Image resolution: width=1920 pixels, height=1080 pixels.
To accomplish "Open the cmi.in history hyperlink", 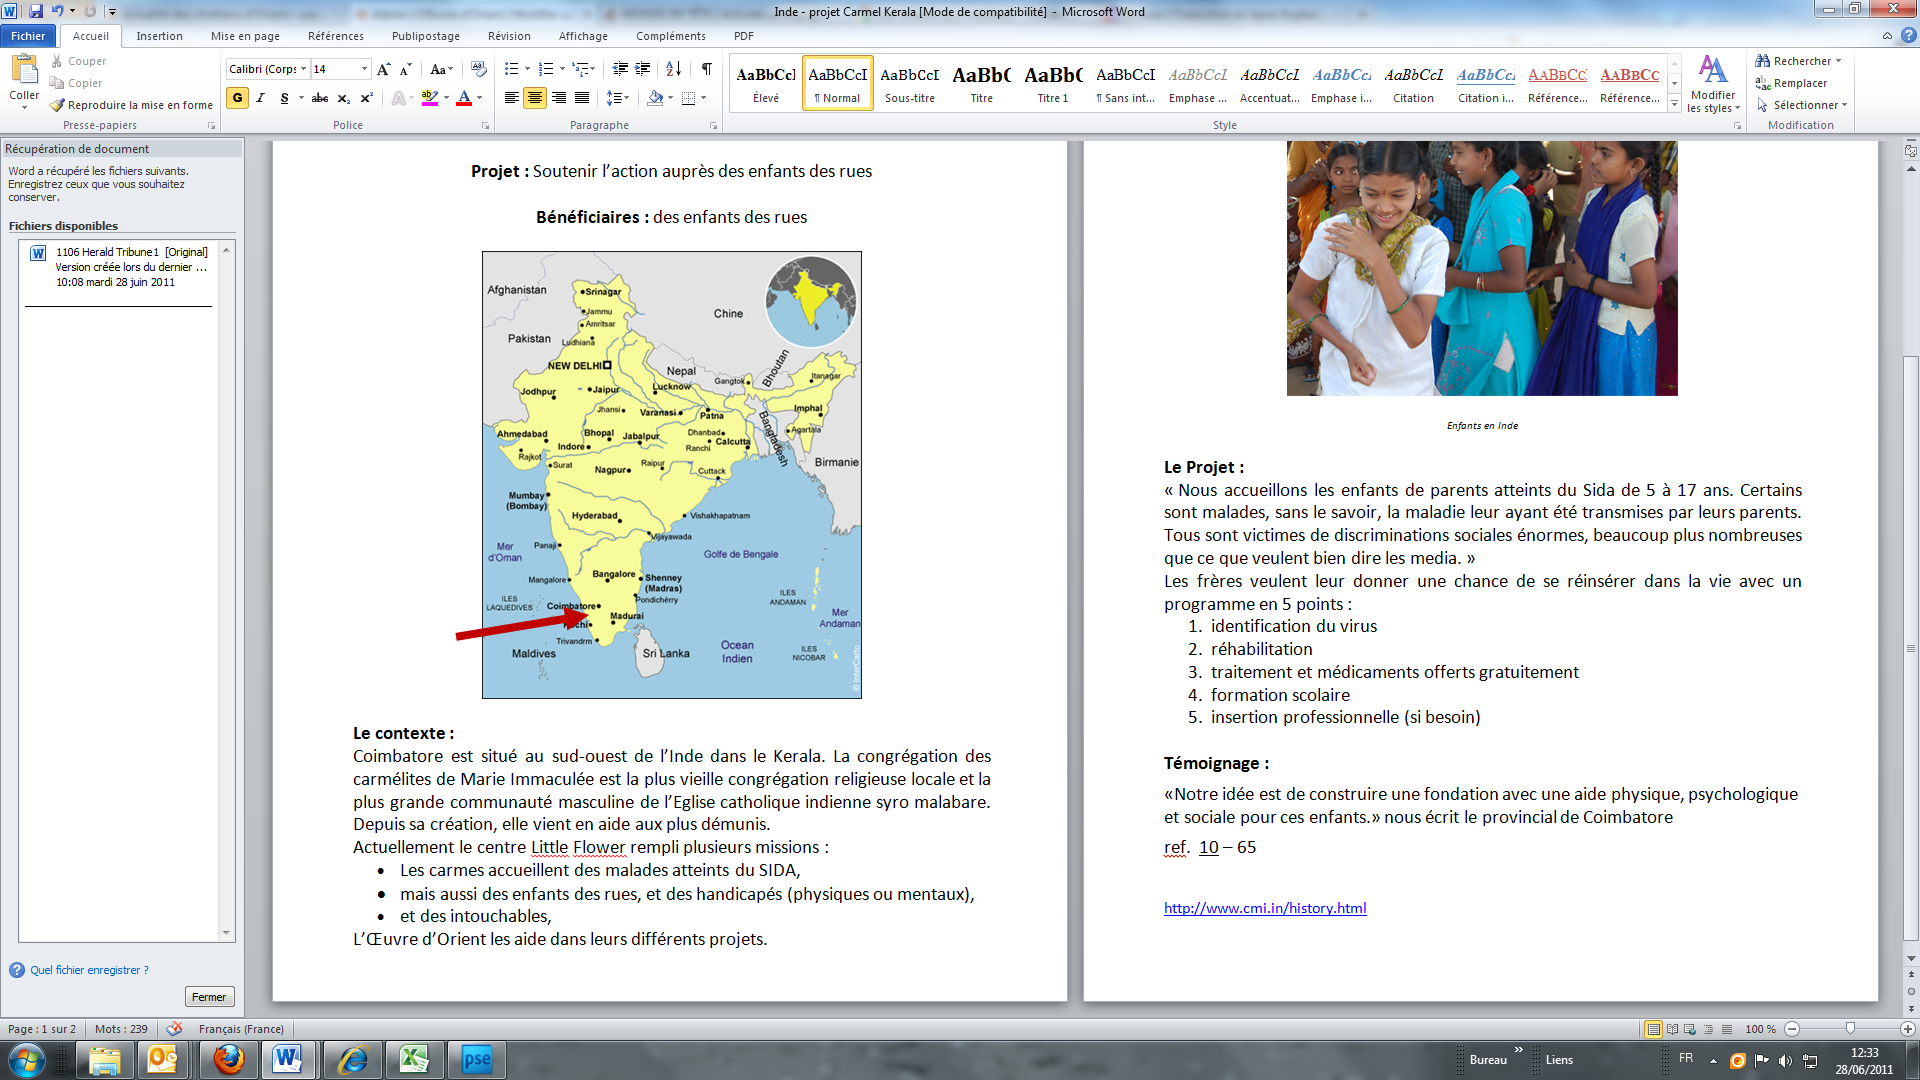I will [1264, 908].
